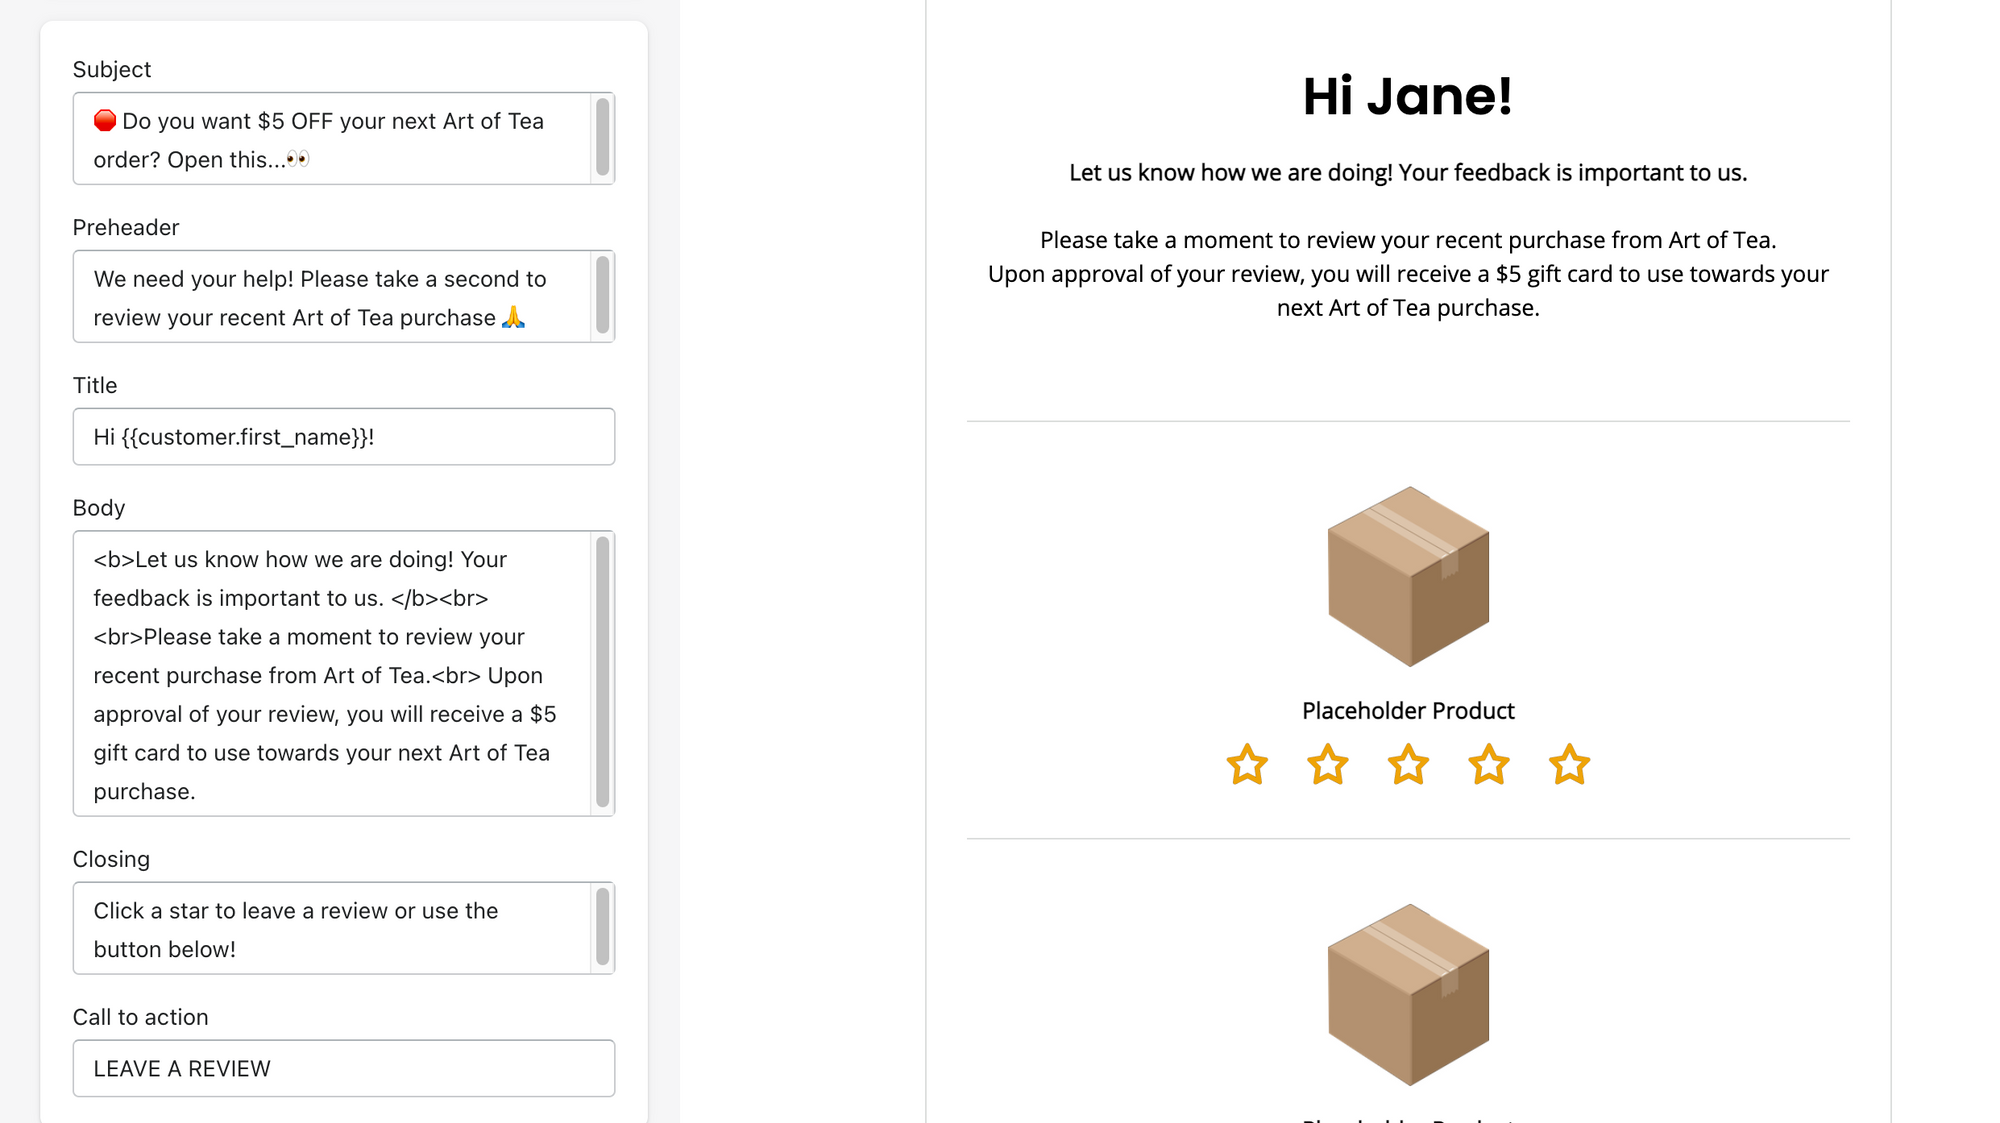This screenshot has width=2000, height=1123.
Task: Click the Hi Jane! preview heading
Action: [x=1407, y=97]
